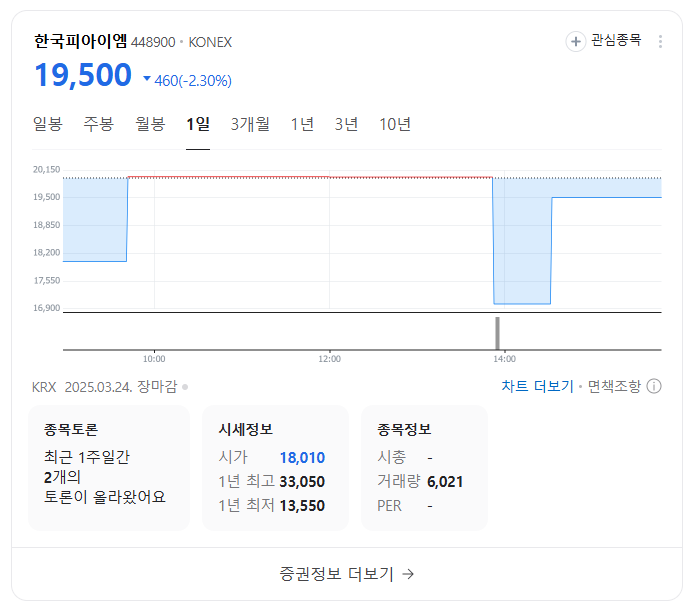
Task: Click the current price 19,500
Action: point(83,75)
